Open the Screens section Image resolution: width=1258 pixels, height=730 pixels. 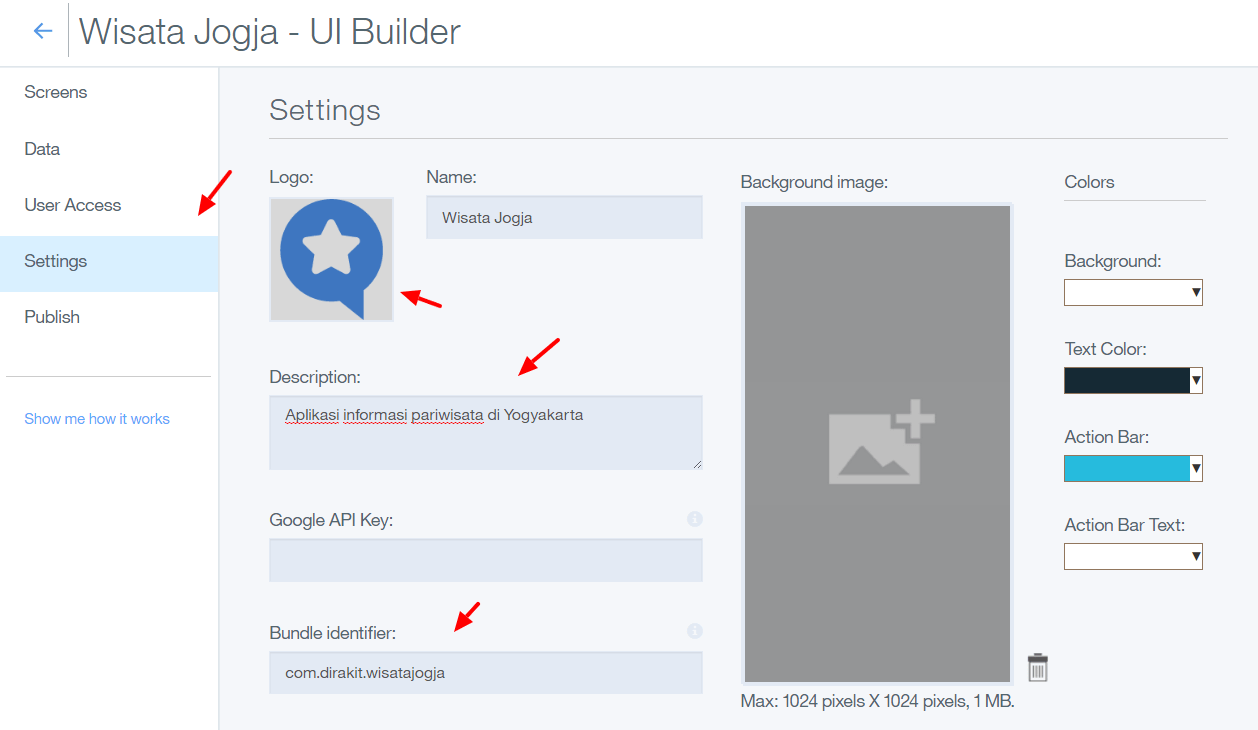[56, 92]
